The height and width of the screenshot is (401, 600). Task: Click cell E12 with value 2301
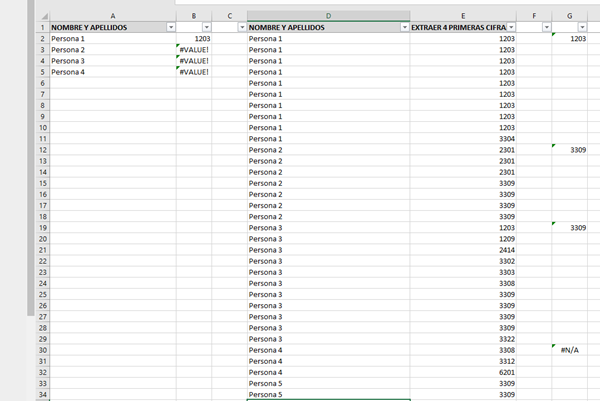tap(463, 150)
